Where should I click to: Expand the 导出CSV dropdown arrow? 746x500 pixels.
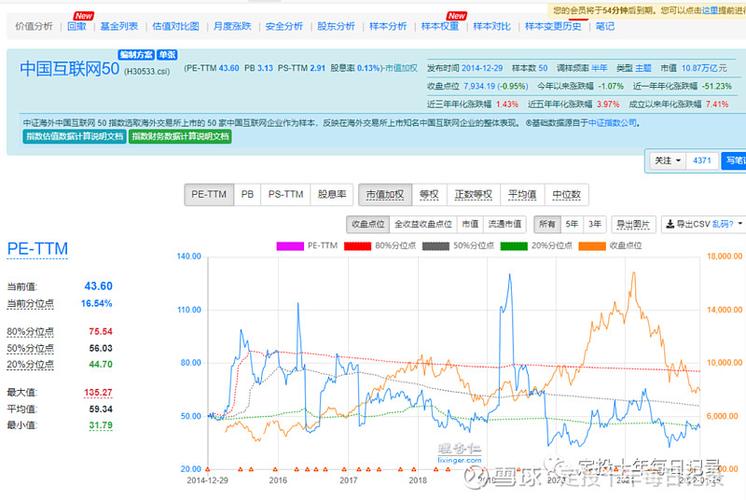click(739, 225)
